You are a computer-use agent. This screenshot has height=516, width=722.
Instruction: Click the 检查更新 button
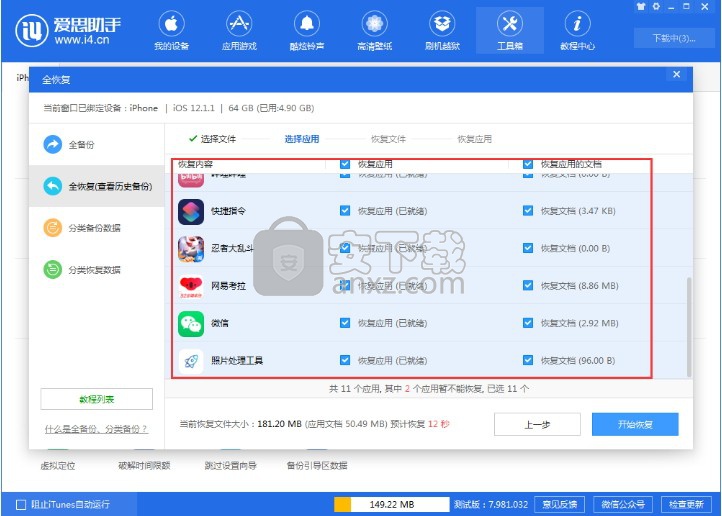click(x=686, y=504)
